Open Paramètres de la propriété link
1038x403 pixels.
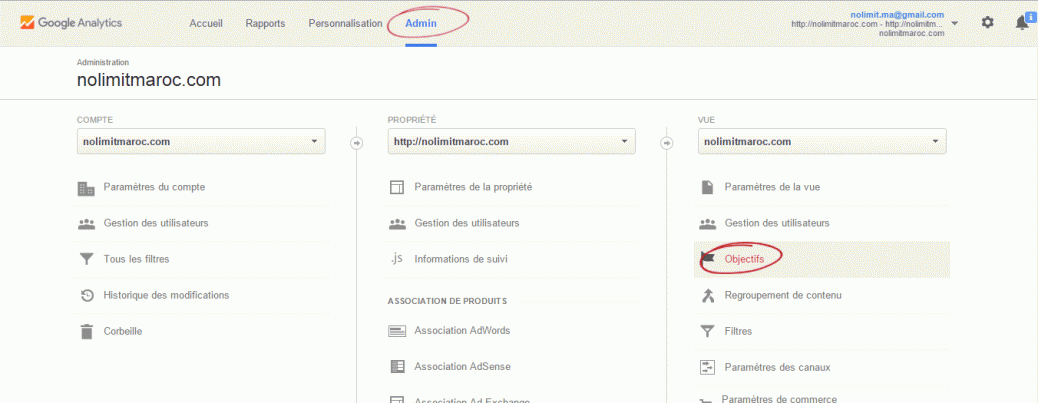[x=472, y=187]
